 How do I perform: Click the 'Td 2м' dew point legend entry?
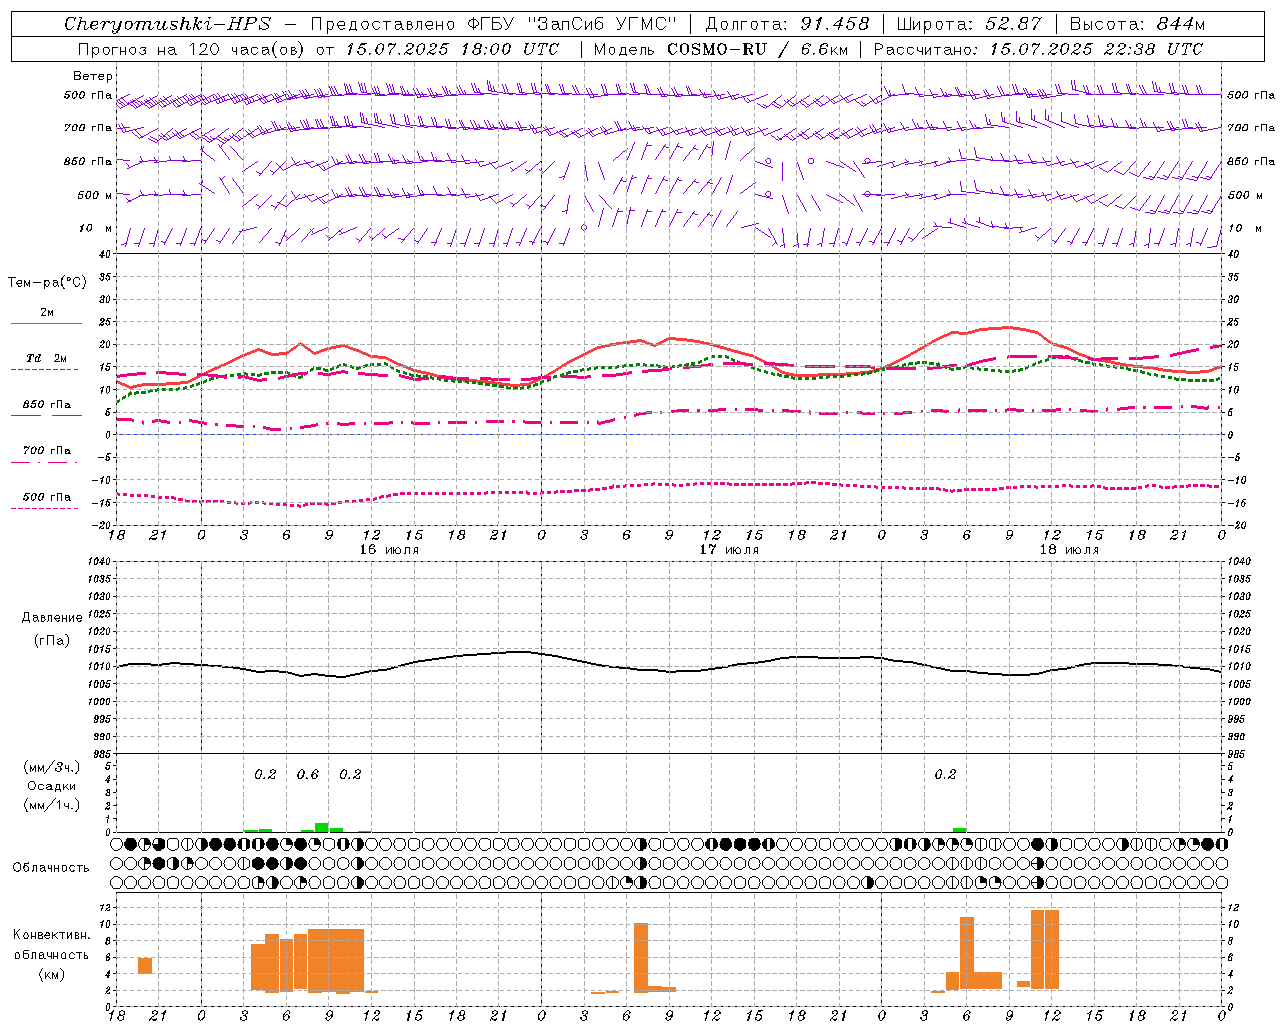pyautogui.click(x=46, y=358)
